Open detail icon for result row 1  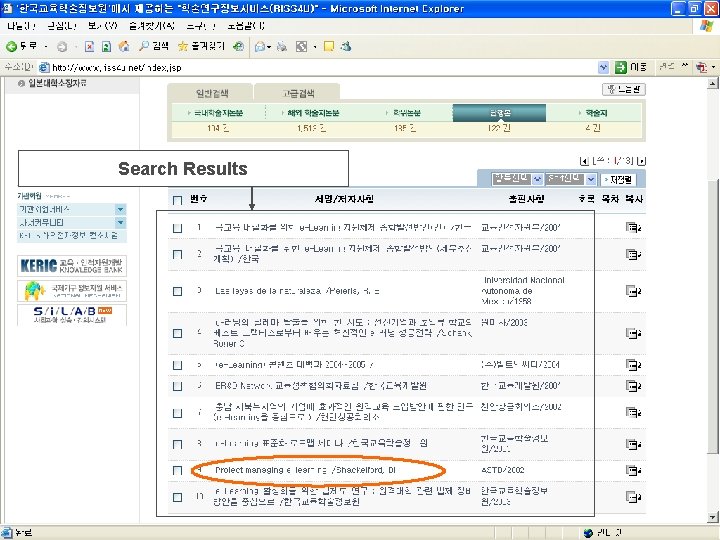(633, 227)
